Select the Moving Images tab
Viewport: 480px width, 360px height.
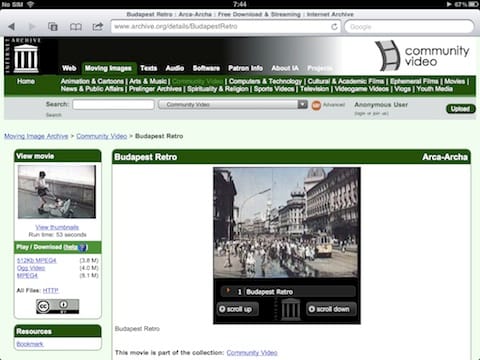click(x=108, y=68)
